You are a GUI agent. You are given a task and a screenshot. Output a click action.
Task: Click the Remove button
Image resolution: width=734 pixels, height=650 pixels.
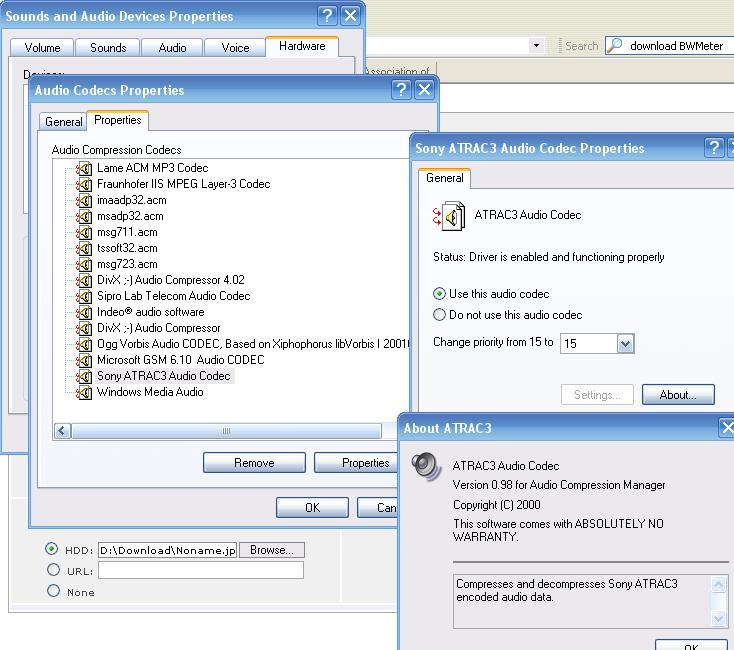[254, 463]
